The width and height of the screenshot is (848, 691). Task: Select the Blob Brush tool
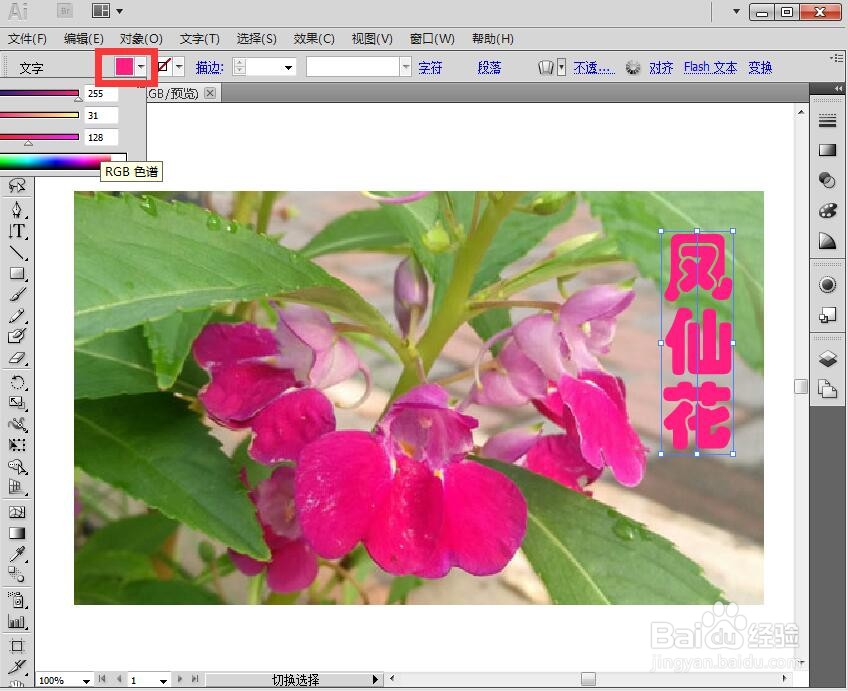pos(17,336)
